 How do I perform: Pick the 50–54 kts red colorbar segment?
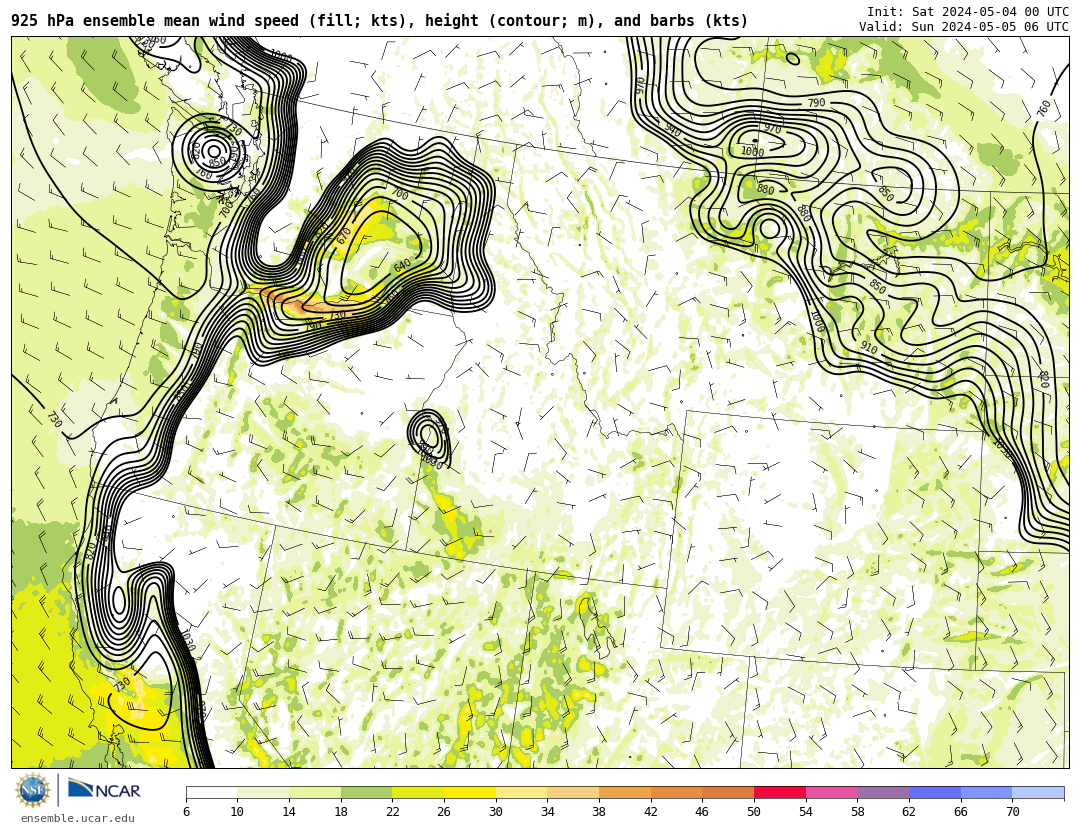coord(780,792)
